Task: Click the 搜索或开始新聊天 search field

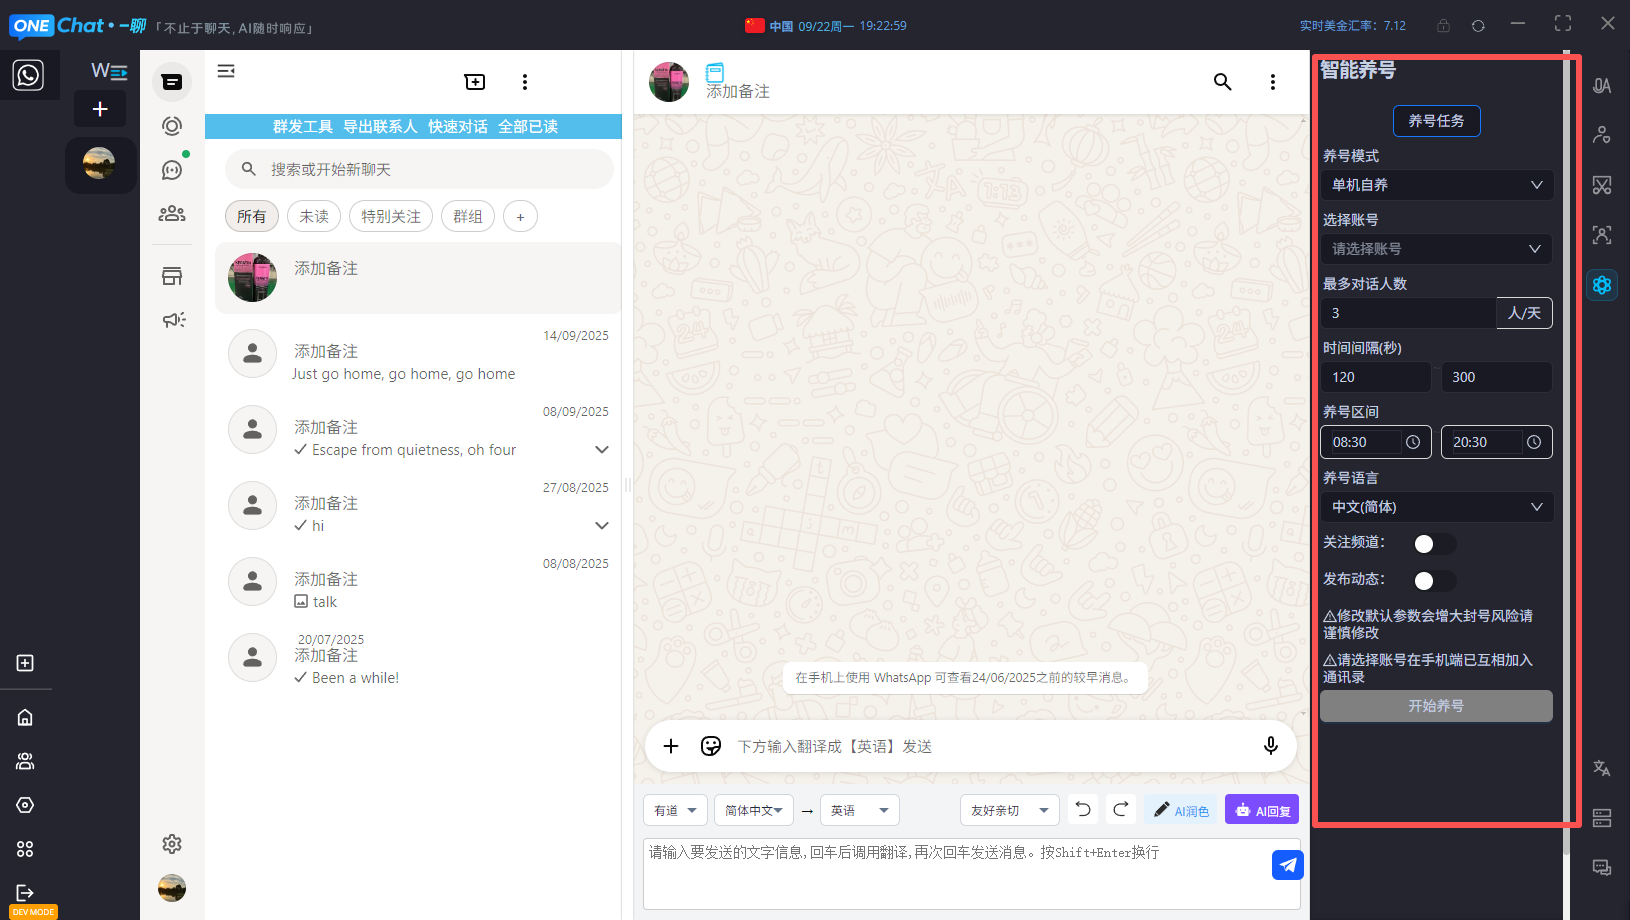Action: click(x=420, y=169)
